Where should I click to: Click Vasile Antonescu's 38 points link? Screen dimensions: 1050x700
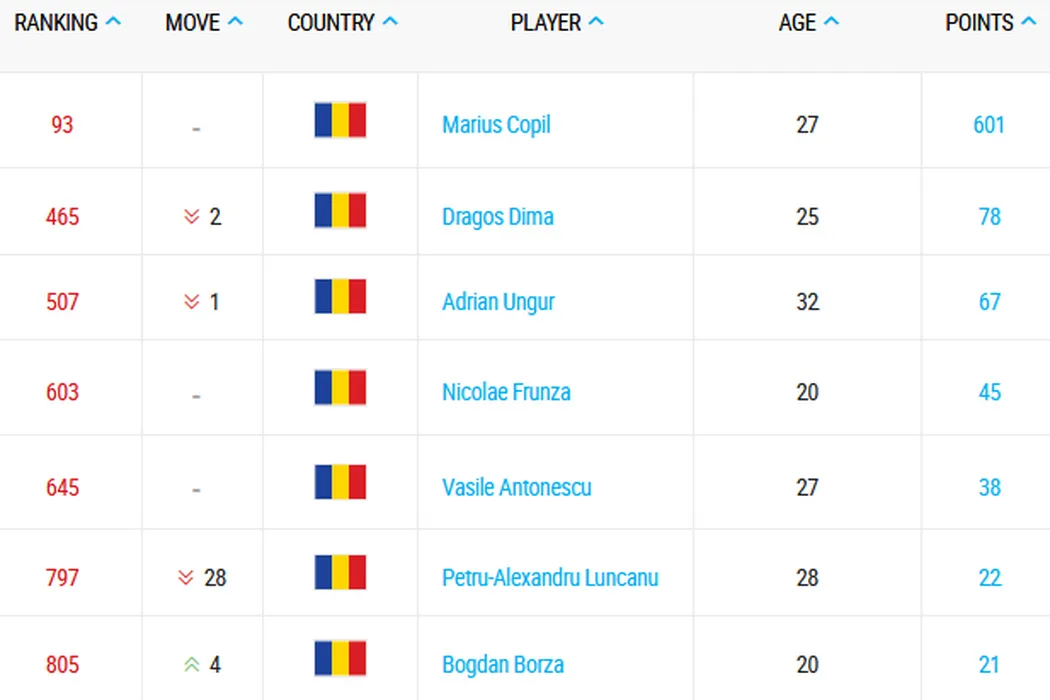point(989,487)
